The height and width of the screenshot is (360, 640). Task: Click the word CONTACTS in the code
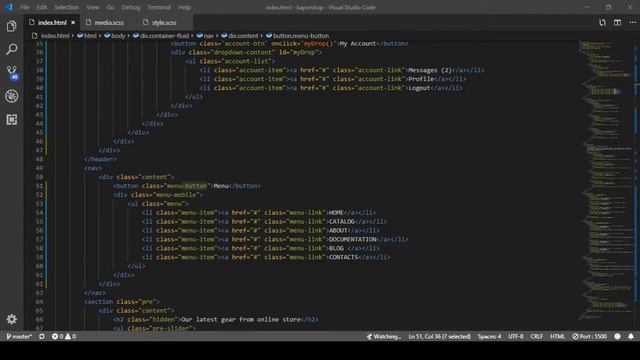(343, 257)
